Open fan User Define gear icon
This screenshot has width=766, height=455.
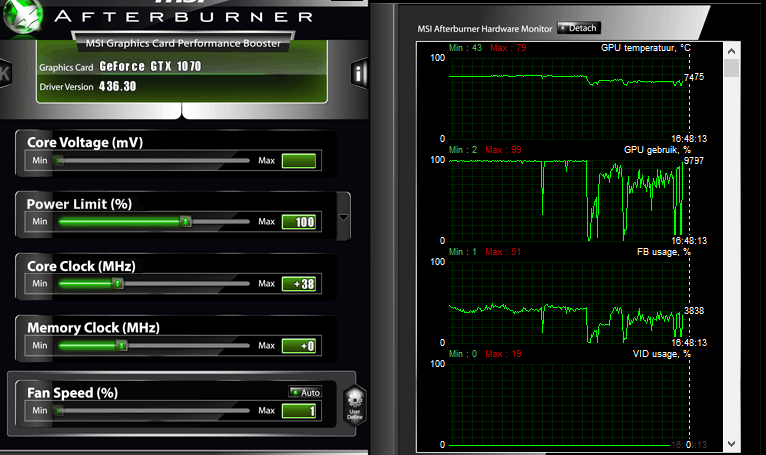(x=355, y=405)
